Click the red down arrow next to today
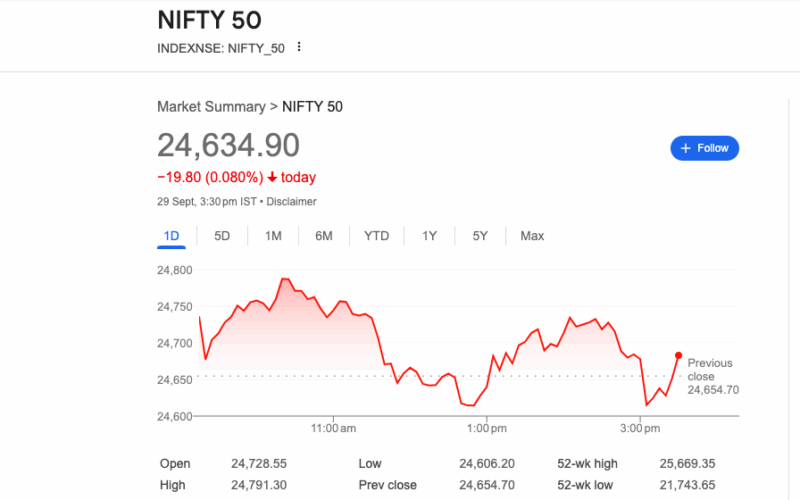 point(272,178)
